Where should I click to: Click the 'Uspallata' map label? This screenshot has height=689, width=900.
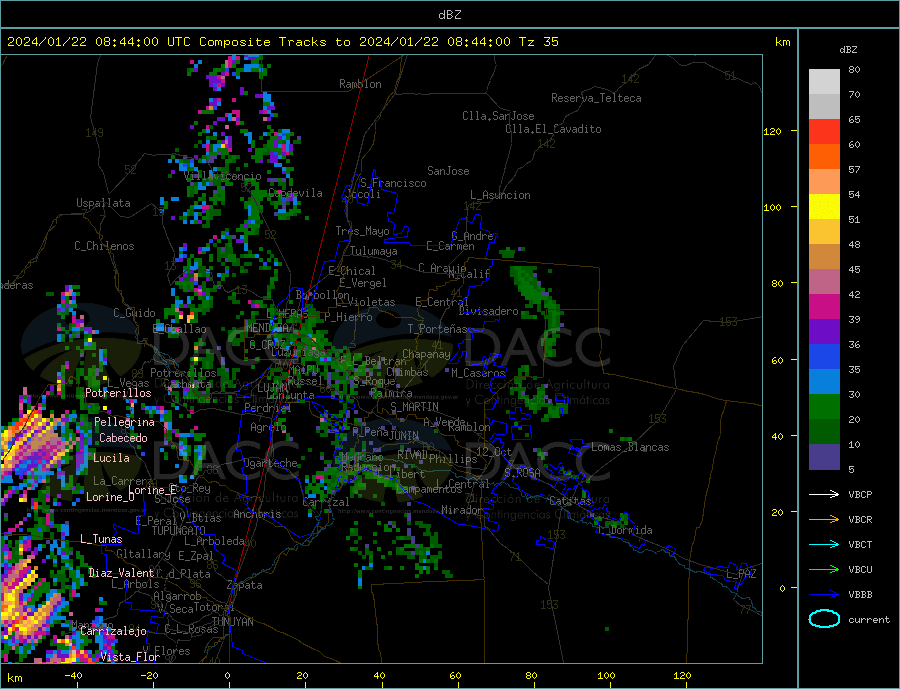103,203
